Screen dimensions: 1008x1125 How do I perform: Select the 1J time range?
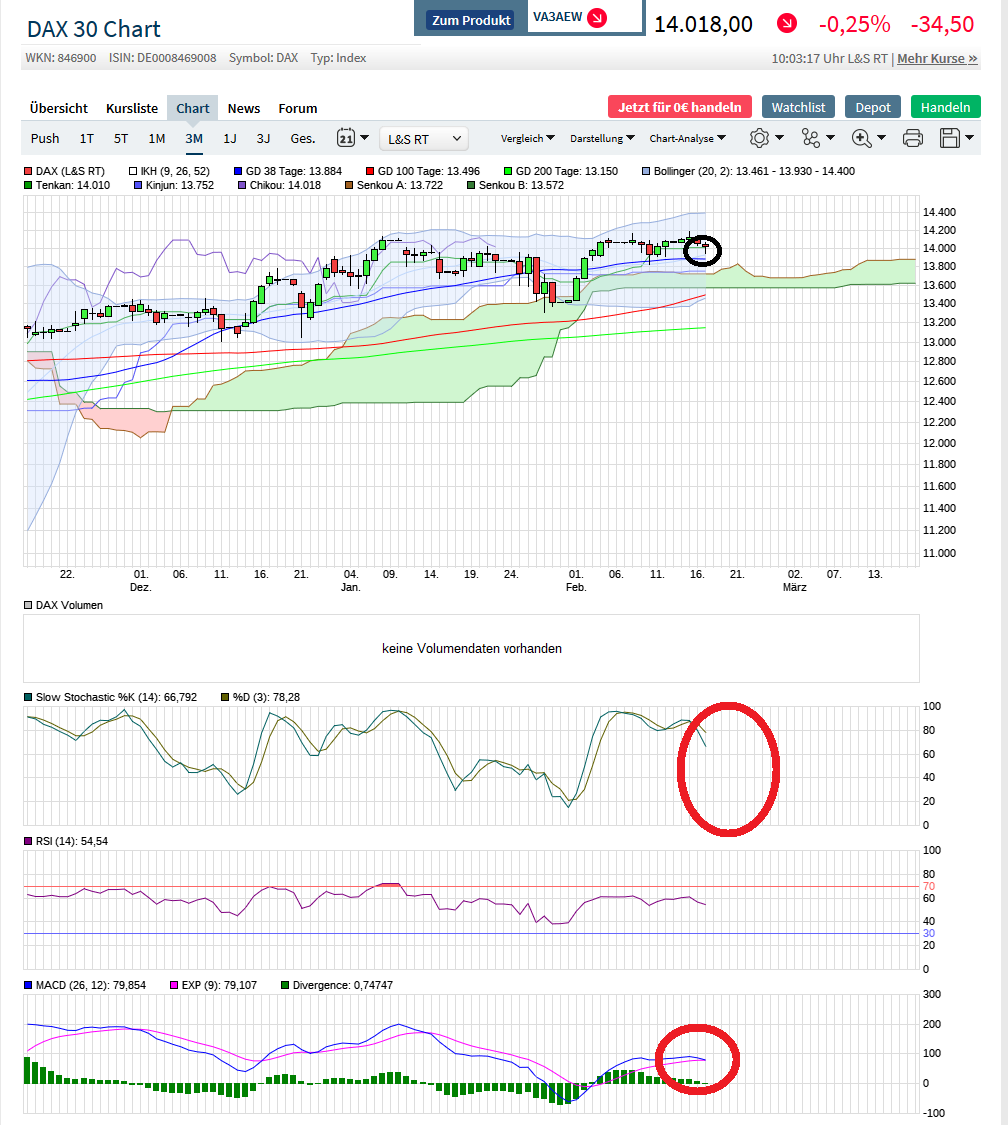coord(230,138)
